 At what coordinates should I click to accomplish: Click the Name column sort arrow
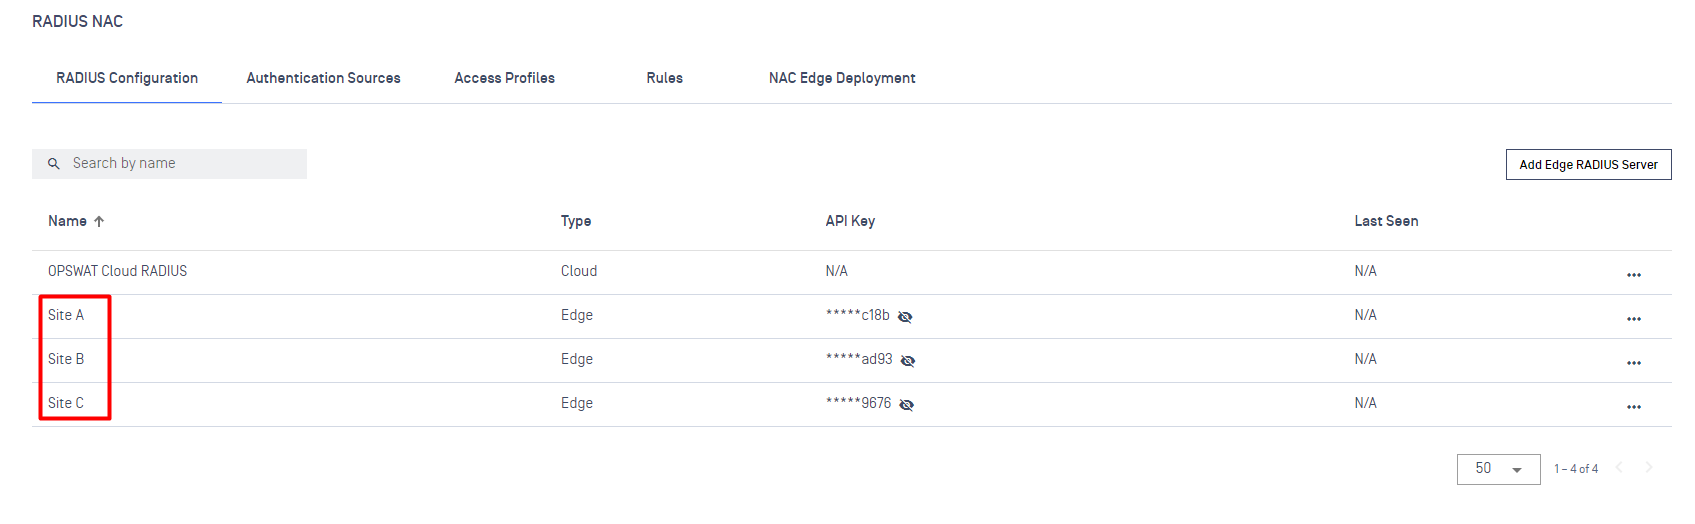pos(99,222)
